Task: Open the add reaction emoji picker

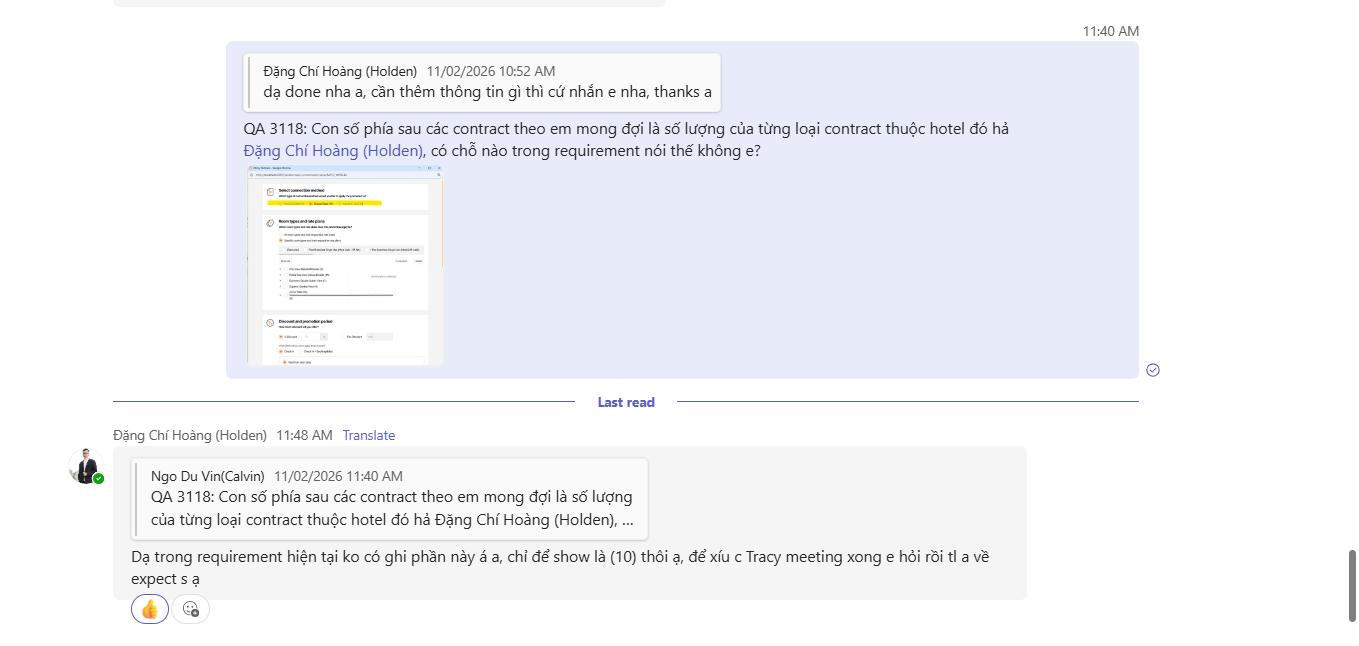Action: point(191,609)
